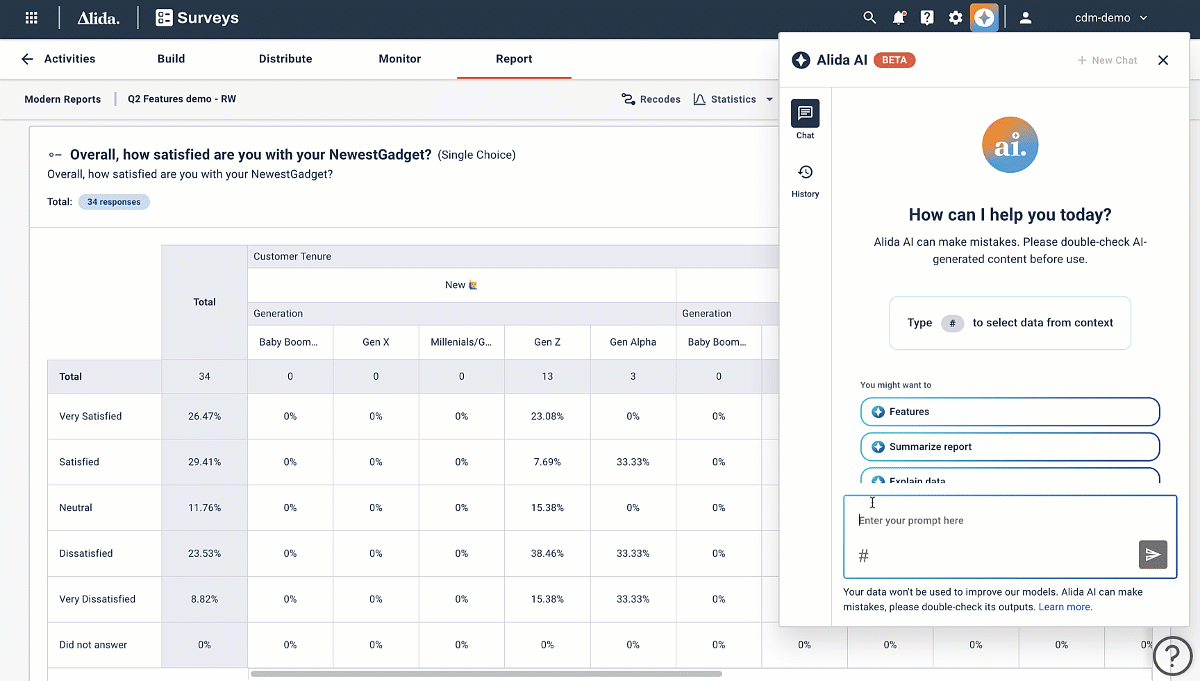The width and height of the screenshot is (1200, 681).
Task: Open the Learn more link
Action: click(1064, 607)
